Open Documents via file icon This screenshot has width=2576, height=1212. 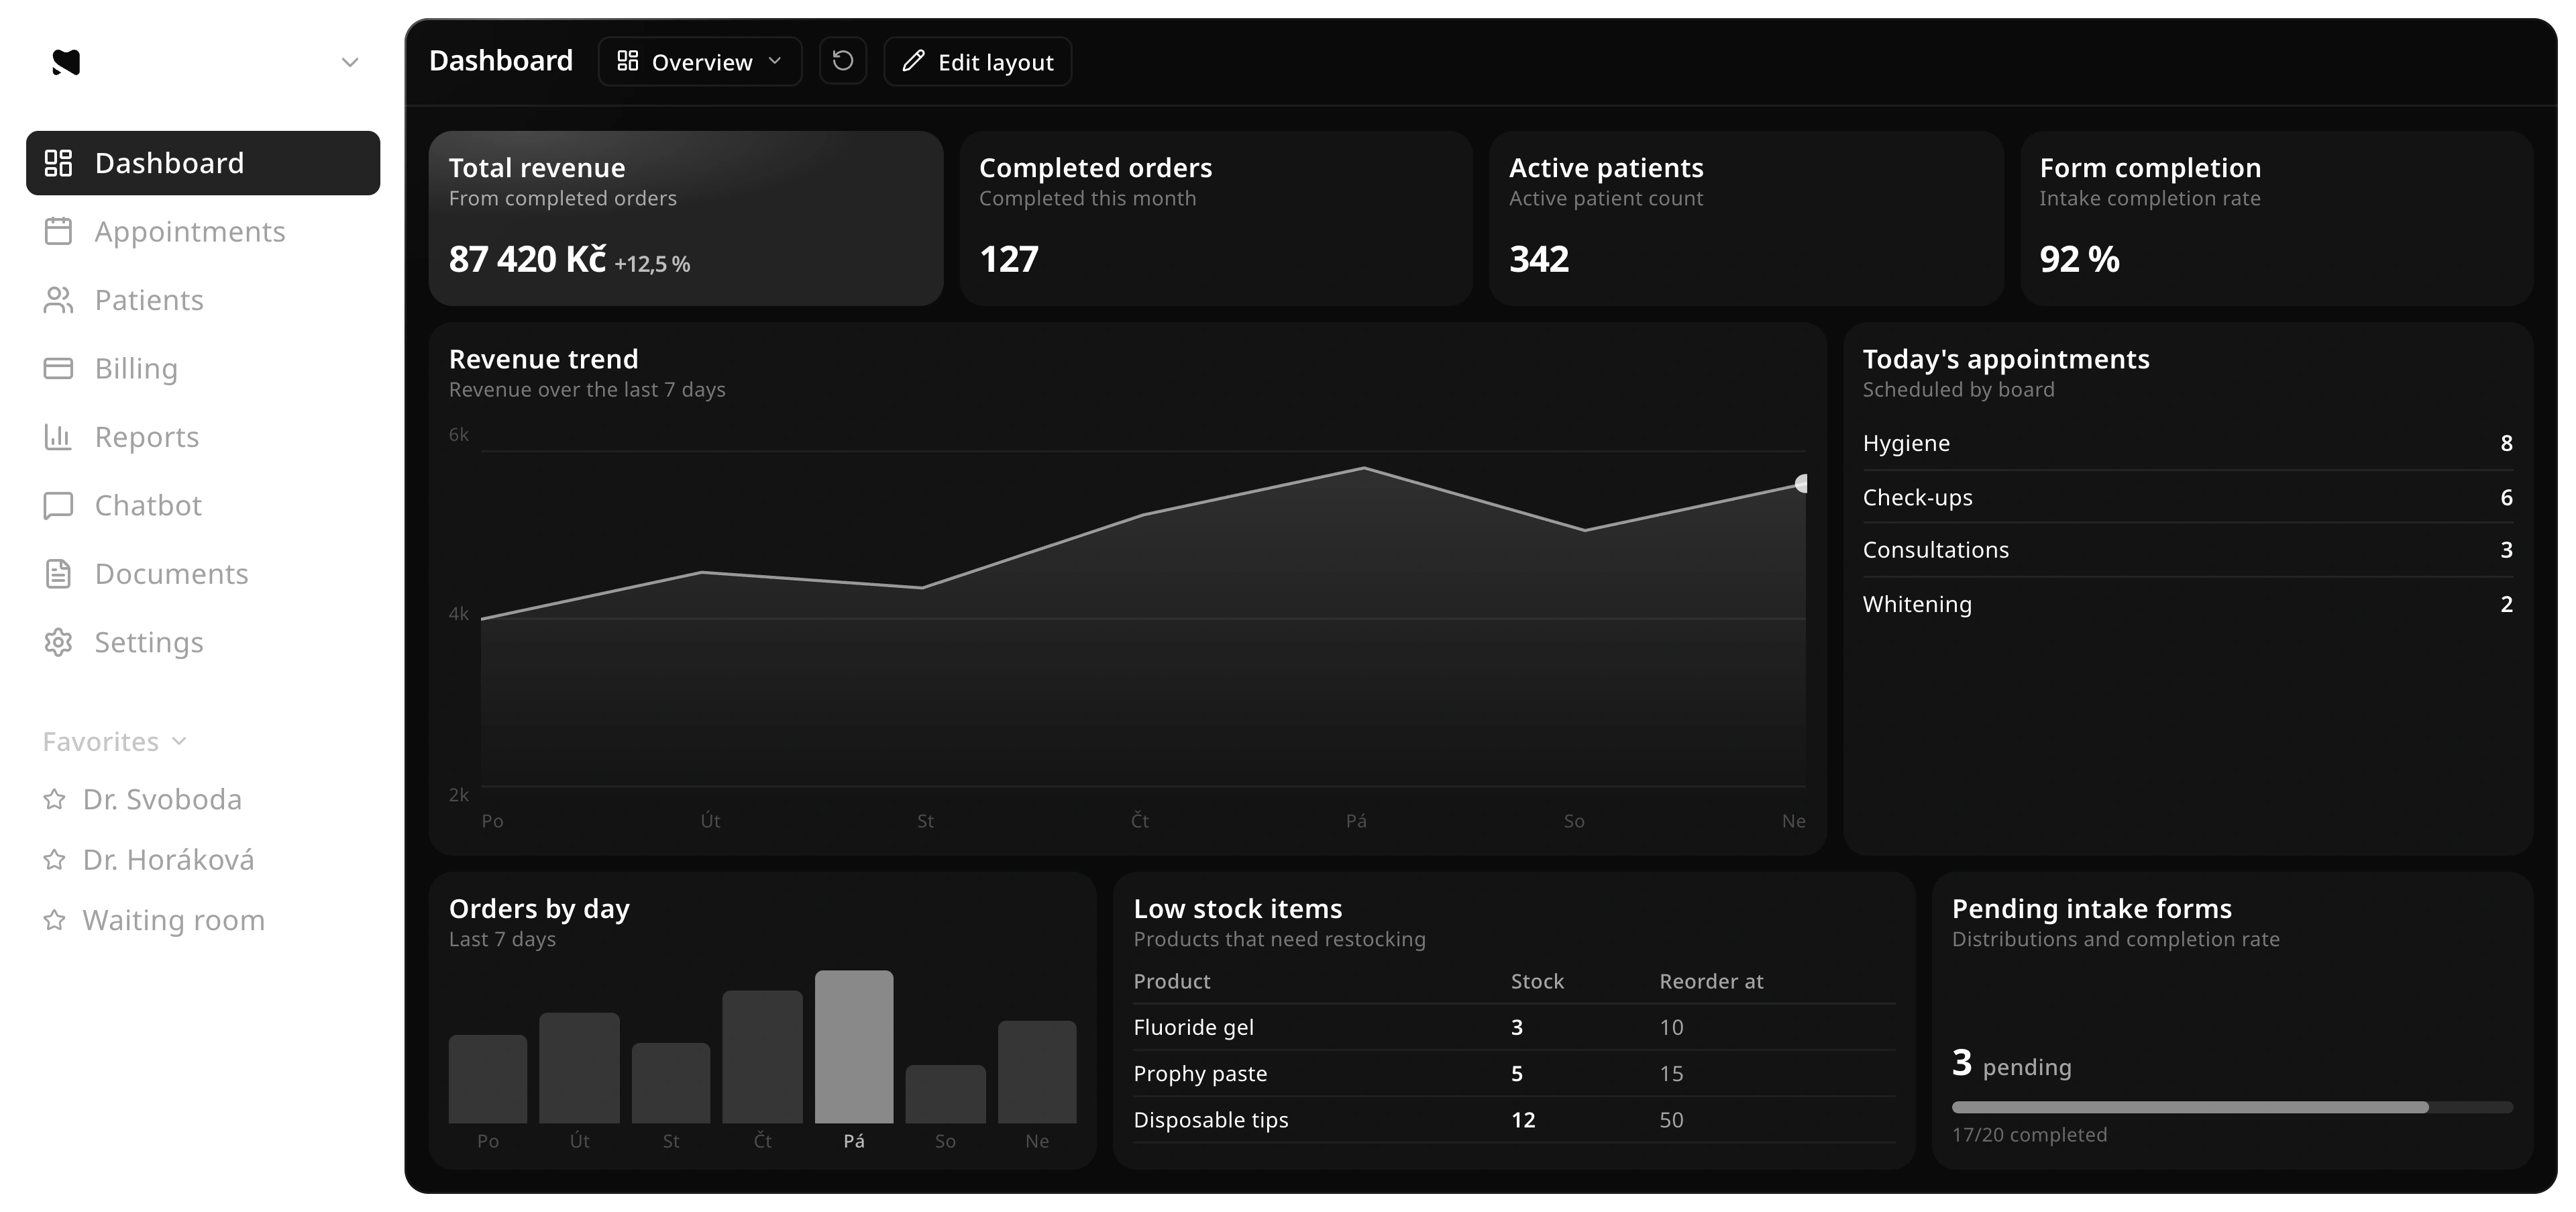(58, 574)
